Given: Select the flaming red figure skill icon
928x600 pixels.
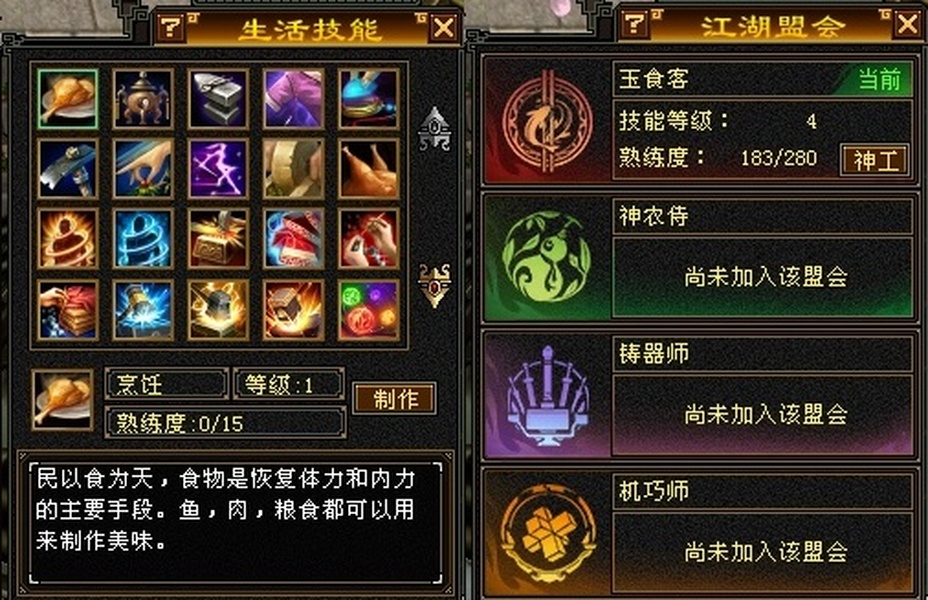Looking at the screenshot, I should pyautogui.click(x=67, y=239).
